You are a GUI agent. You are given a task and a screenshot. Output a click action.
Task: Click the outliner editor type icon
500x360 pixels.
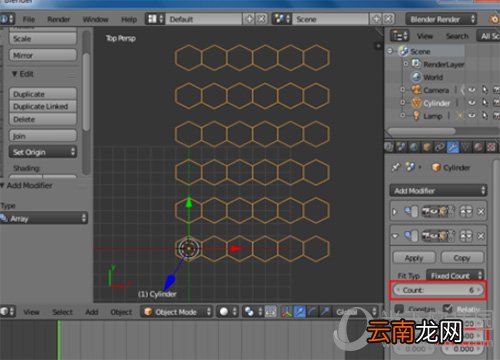pyautogui.click(x=399, y=36)
